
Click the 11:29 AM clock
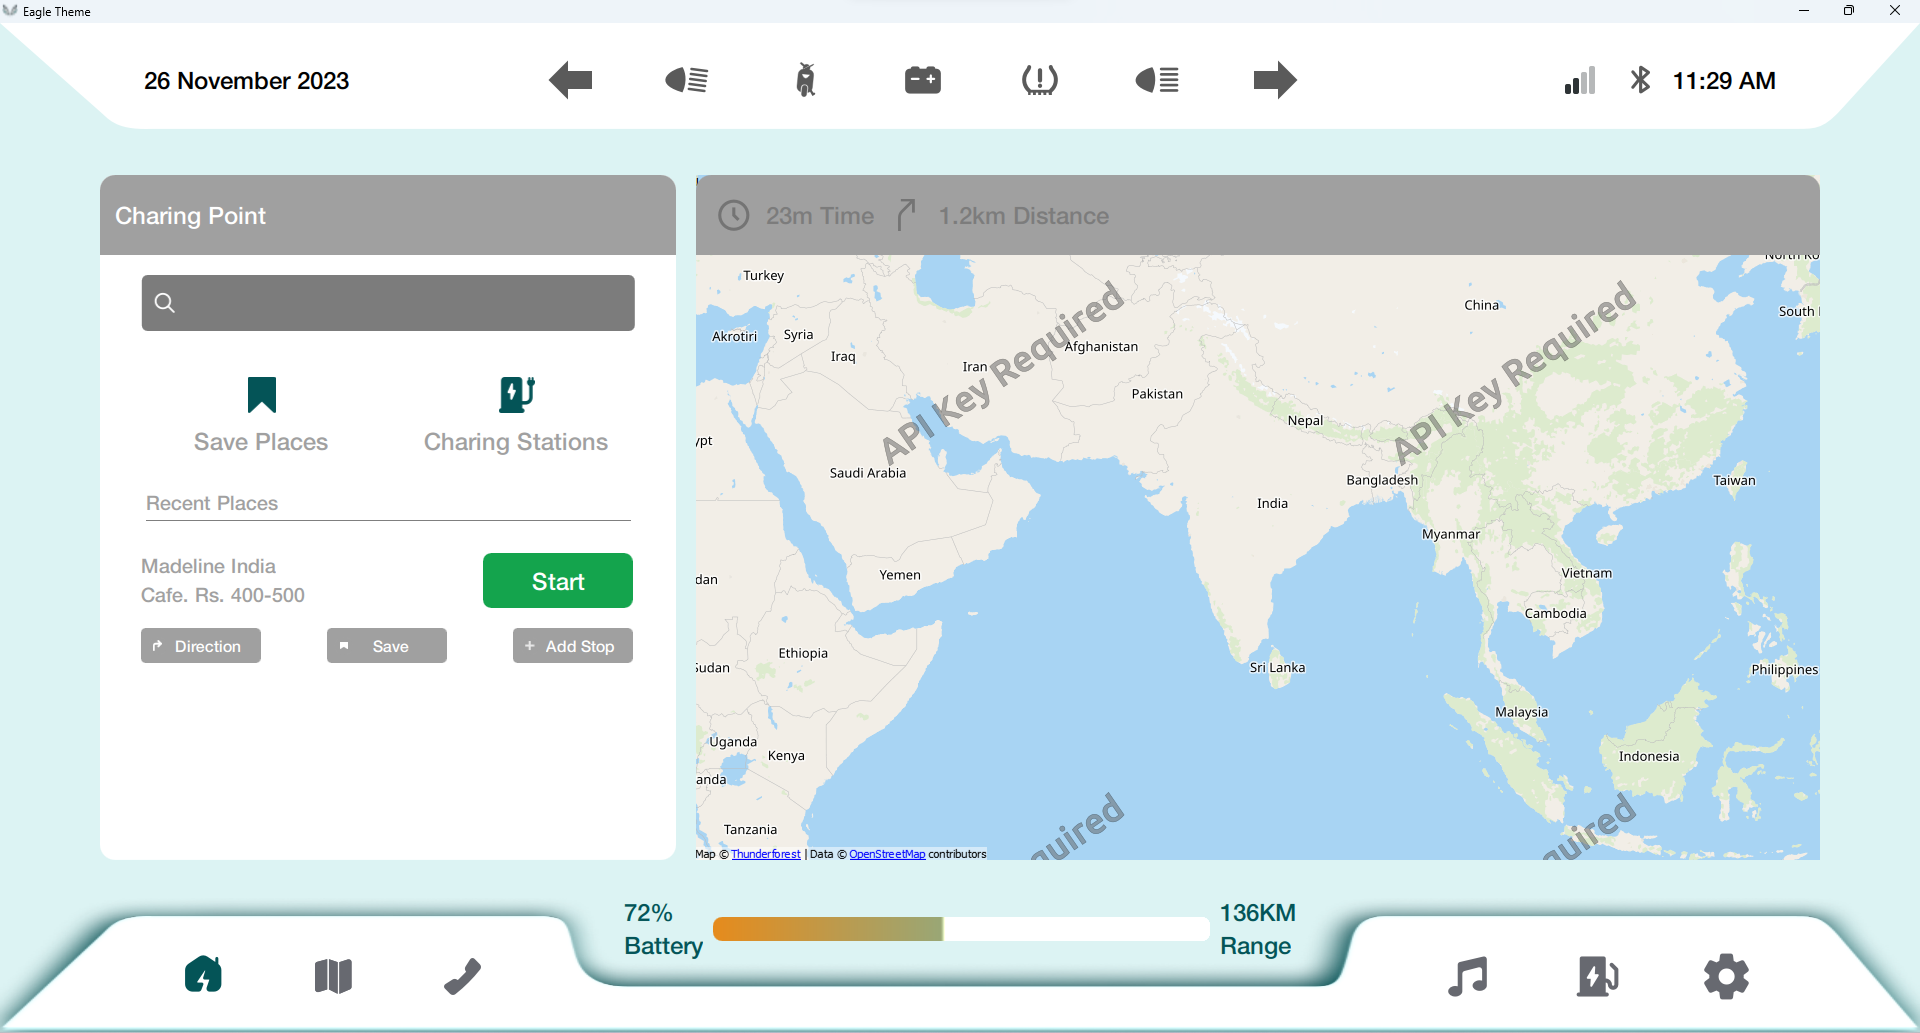tap(1724, 81)
